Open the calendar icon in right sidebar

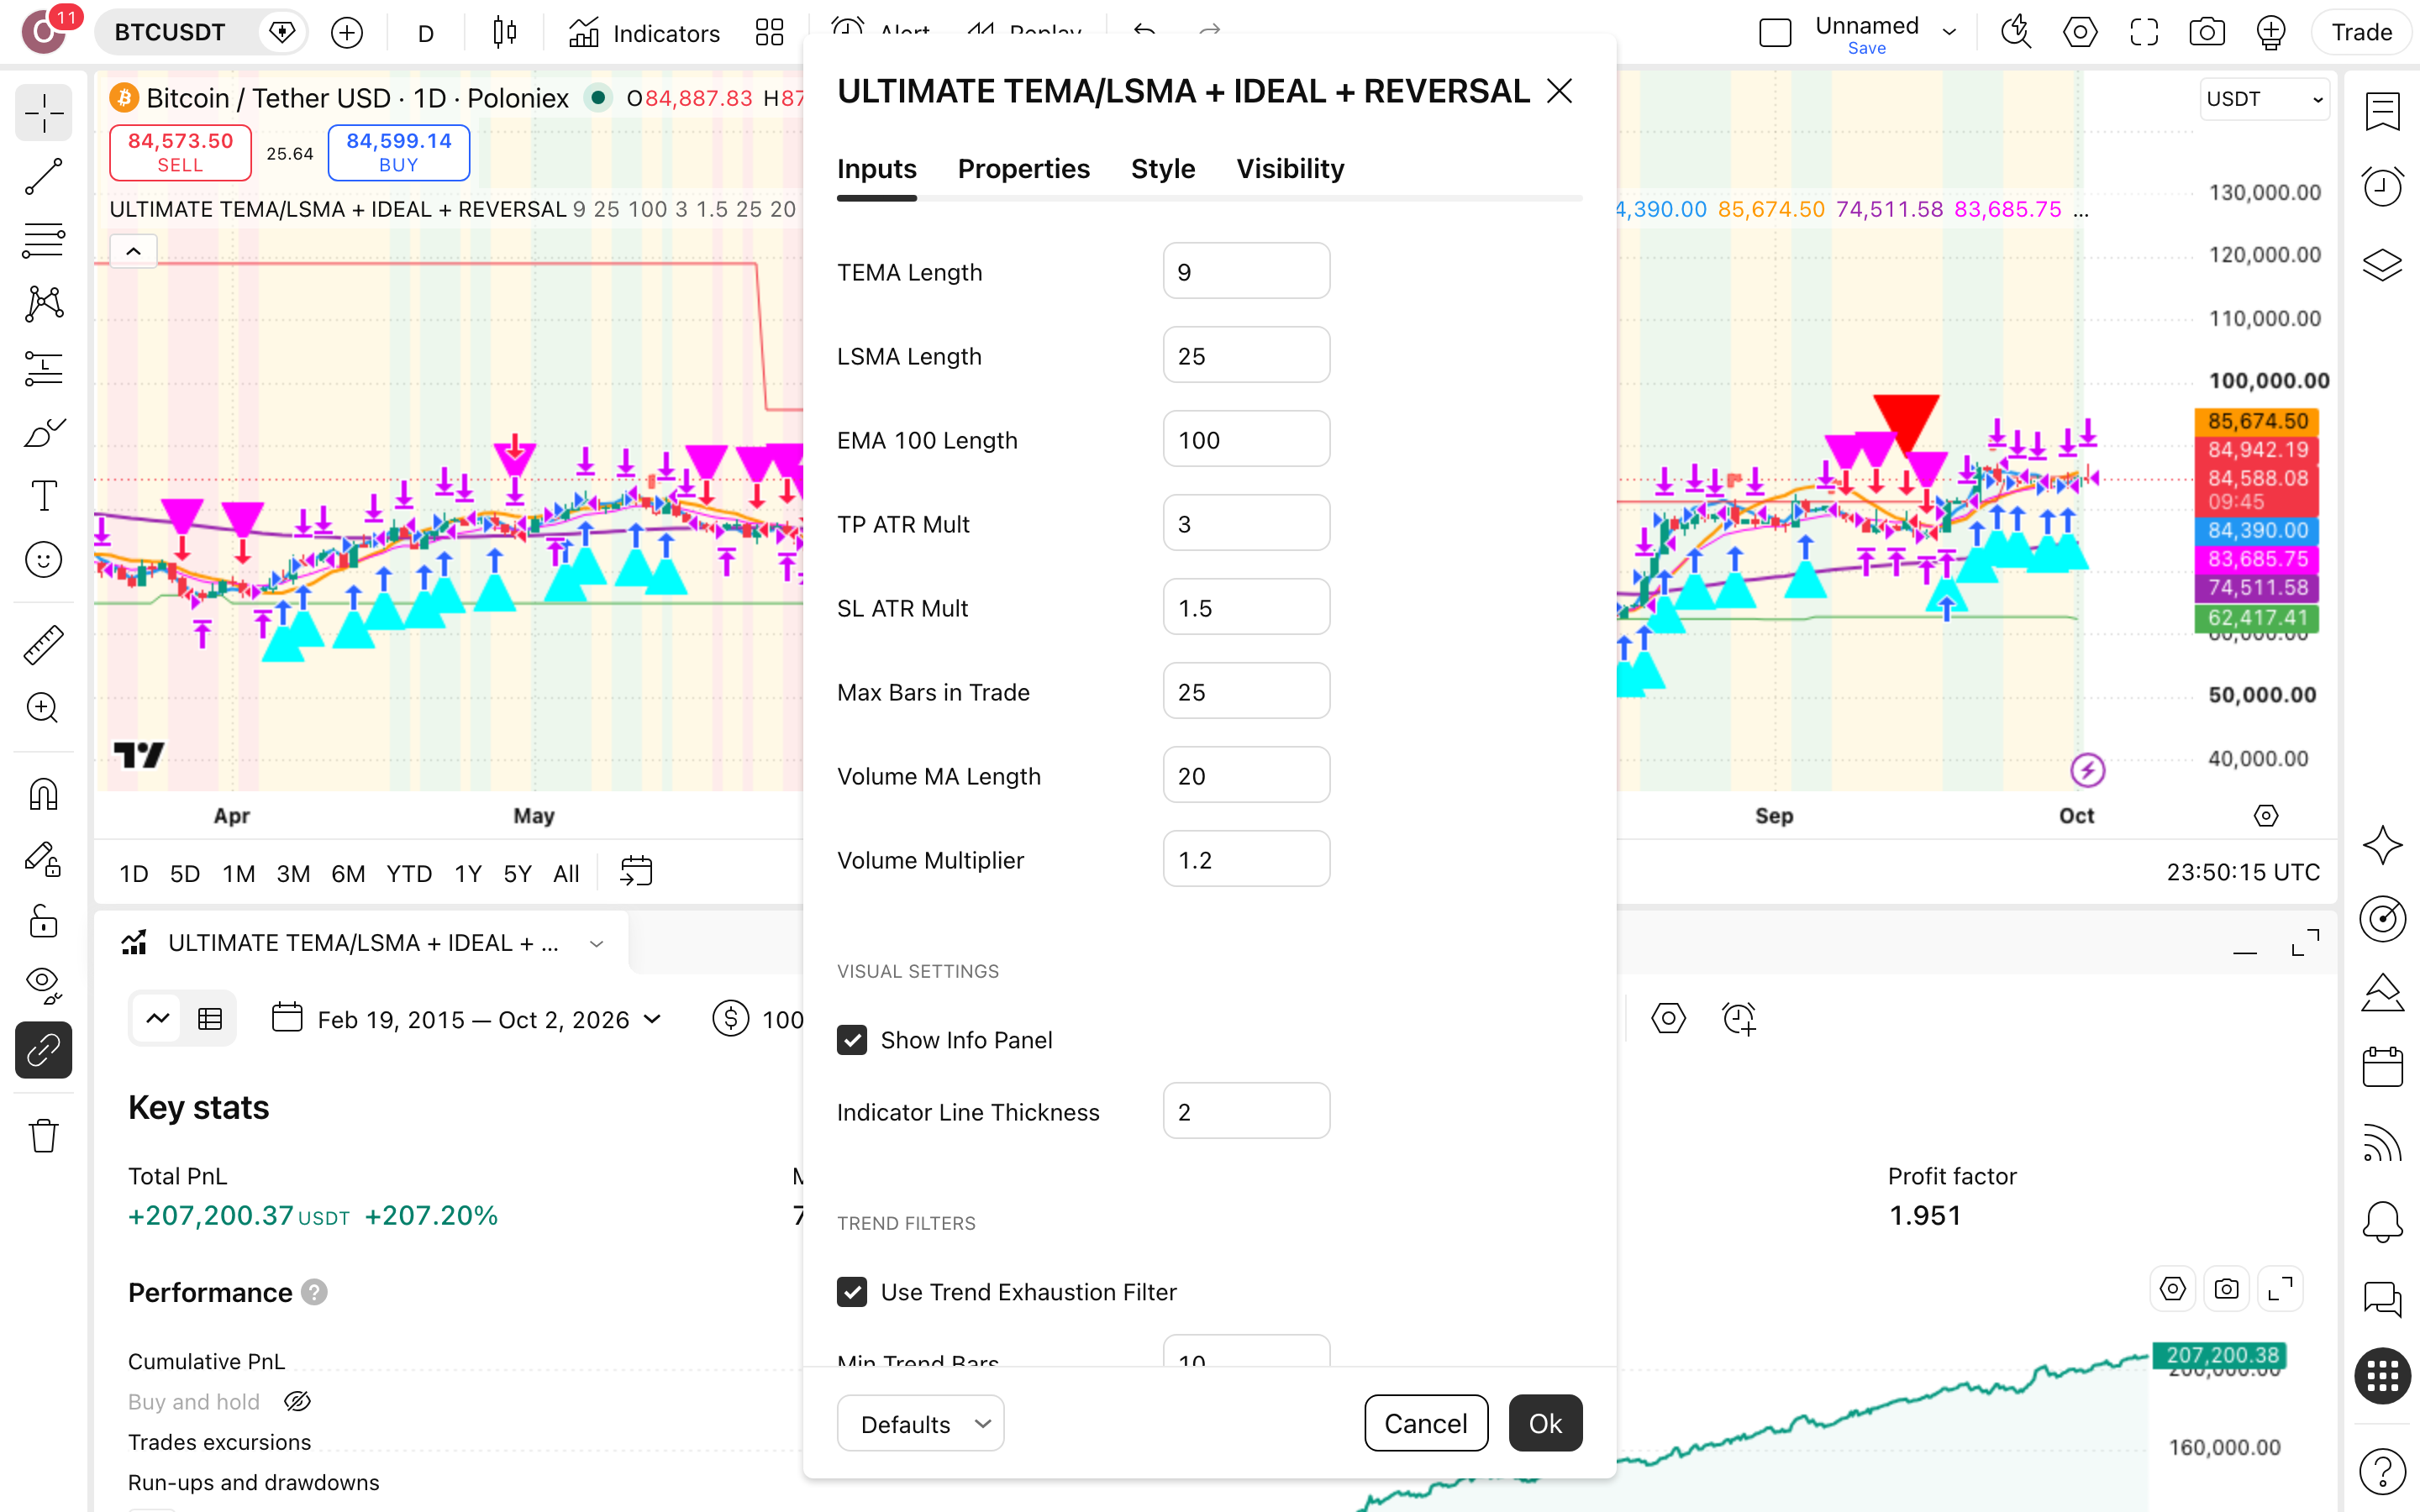(2382, 1067)
